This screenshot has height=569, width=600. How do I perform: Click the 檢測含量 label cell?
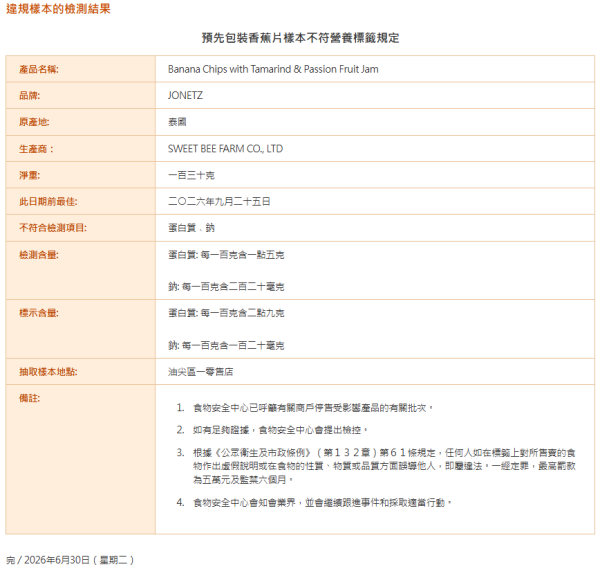click(x=81, y=271)
